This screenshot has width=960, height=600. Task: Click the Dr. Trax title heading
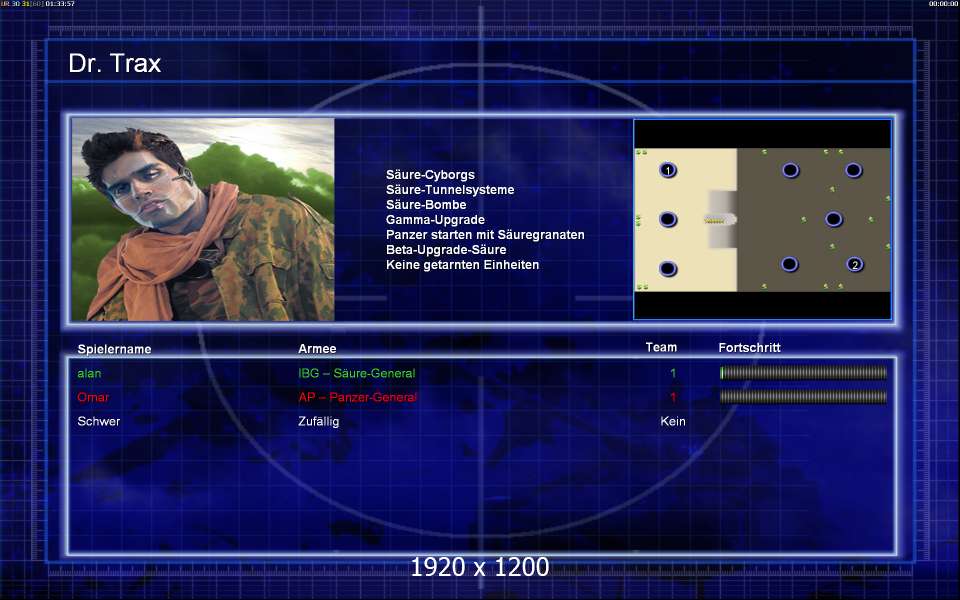(114, 63)
